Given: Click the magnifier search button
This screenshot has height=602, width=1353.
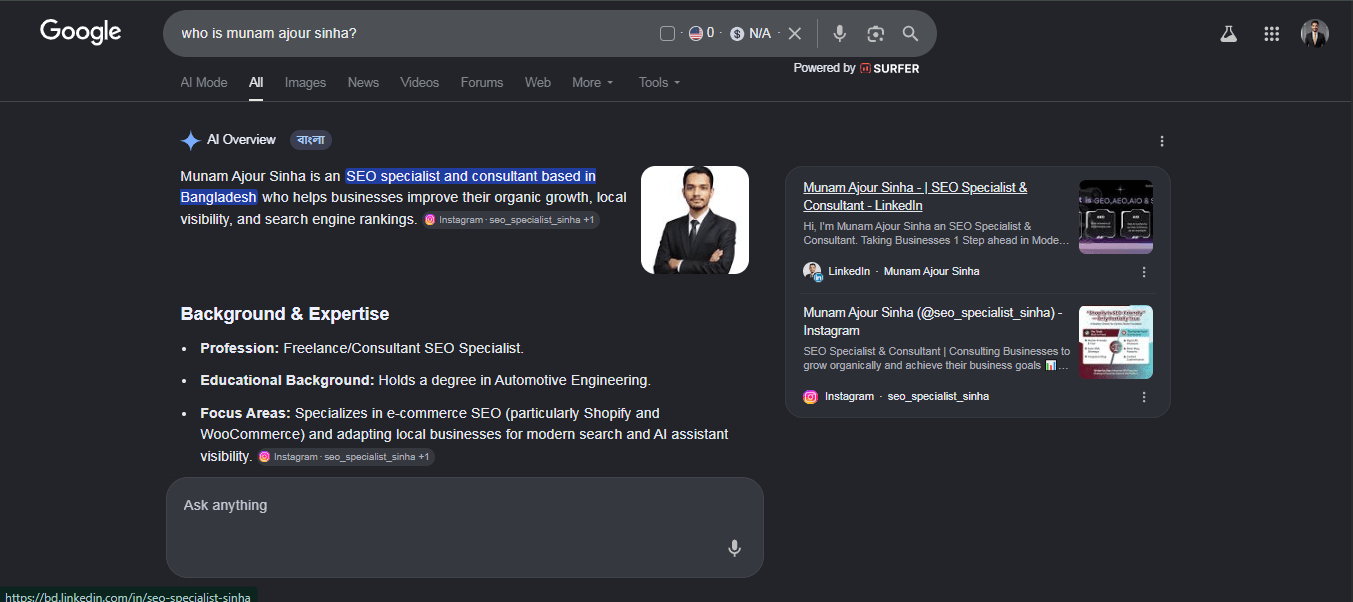Looking at the screenshot, I should [910, 34].
